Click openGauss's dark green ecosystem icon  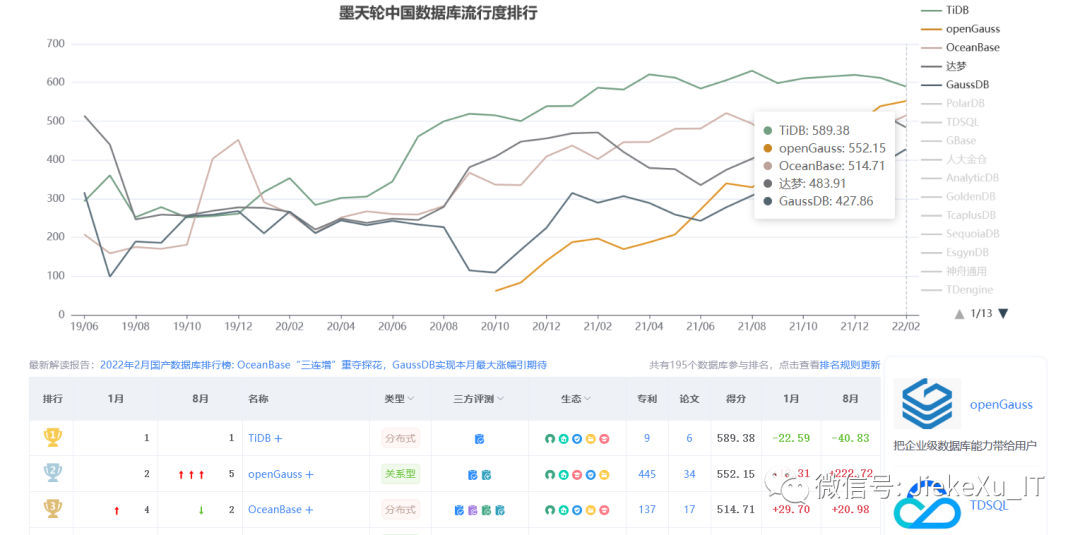(x=550, y=474)
